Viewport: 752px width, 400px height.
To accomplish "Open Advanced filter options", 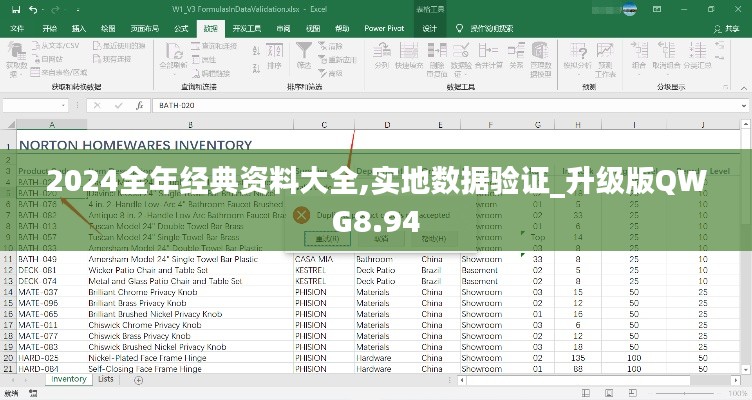I will (330, 73).
